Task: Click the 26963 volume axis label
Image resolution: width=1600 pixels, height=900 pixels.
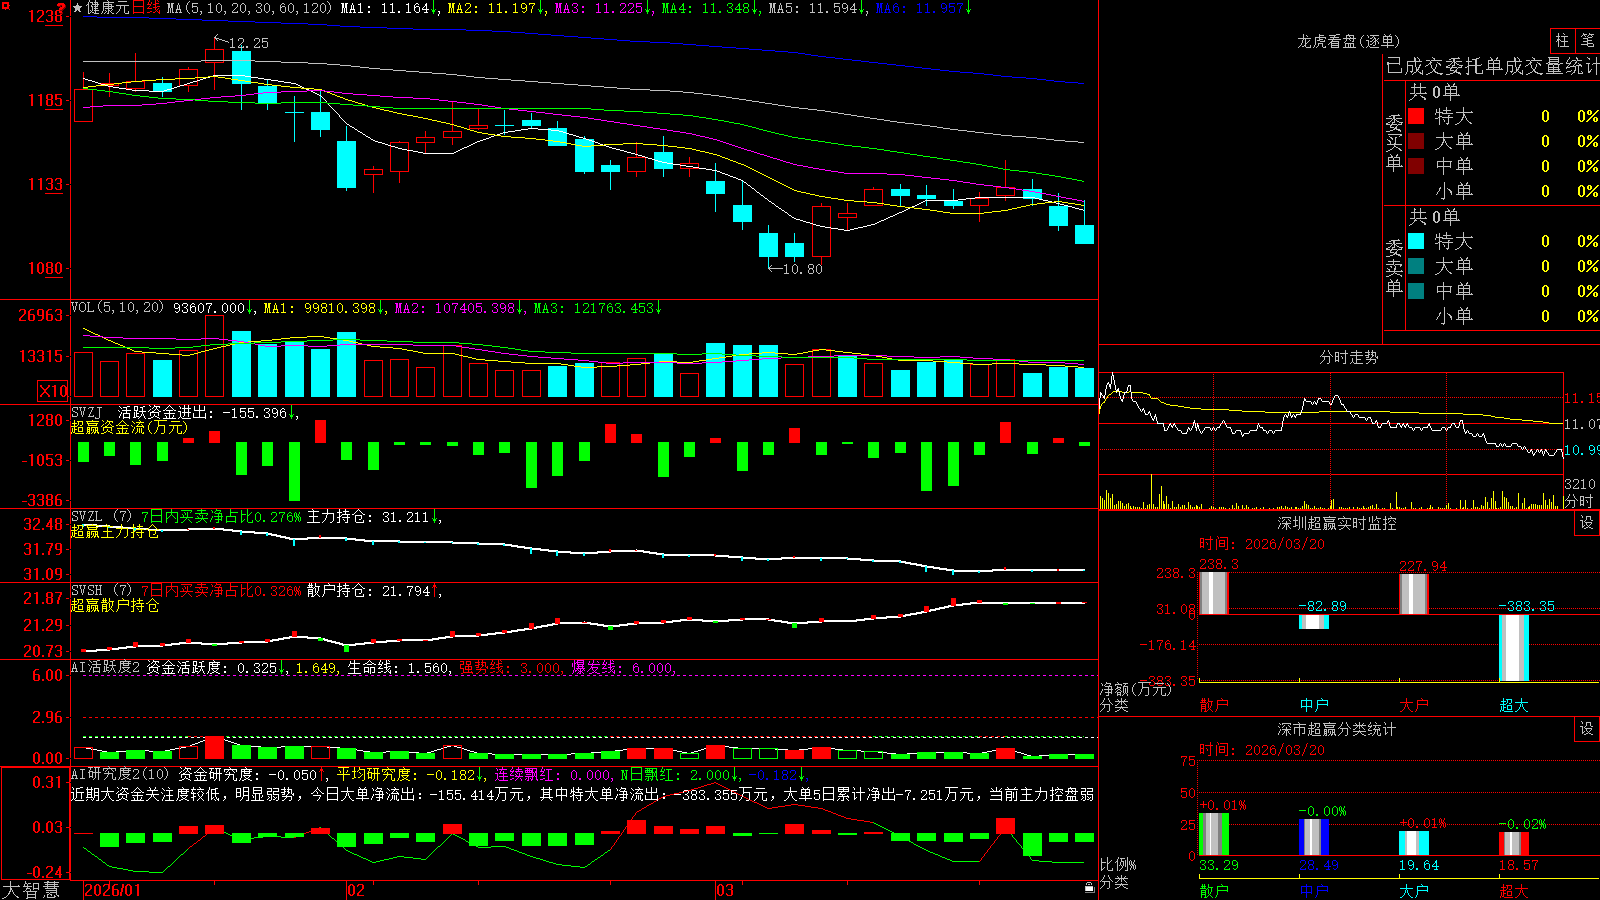Action: tap(41, 315)
